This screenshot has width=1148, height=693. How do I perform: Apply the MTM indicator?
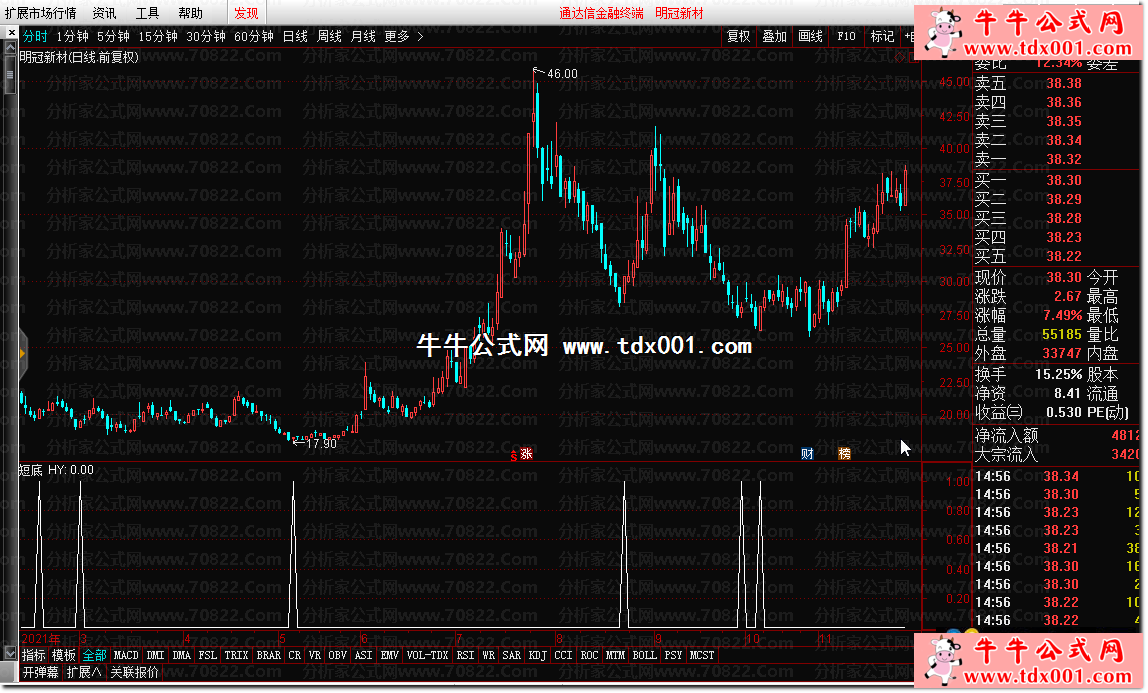(x=616, y=655)
